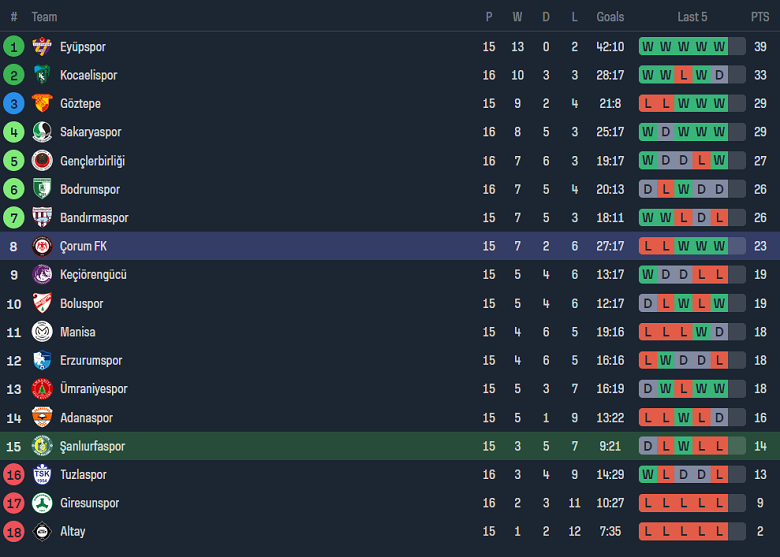Select the Keçiörengücü team name
The width and height of the screenshot is (780, 557).
click(x=93, y=275)
